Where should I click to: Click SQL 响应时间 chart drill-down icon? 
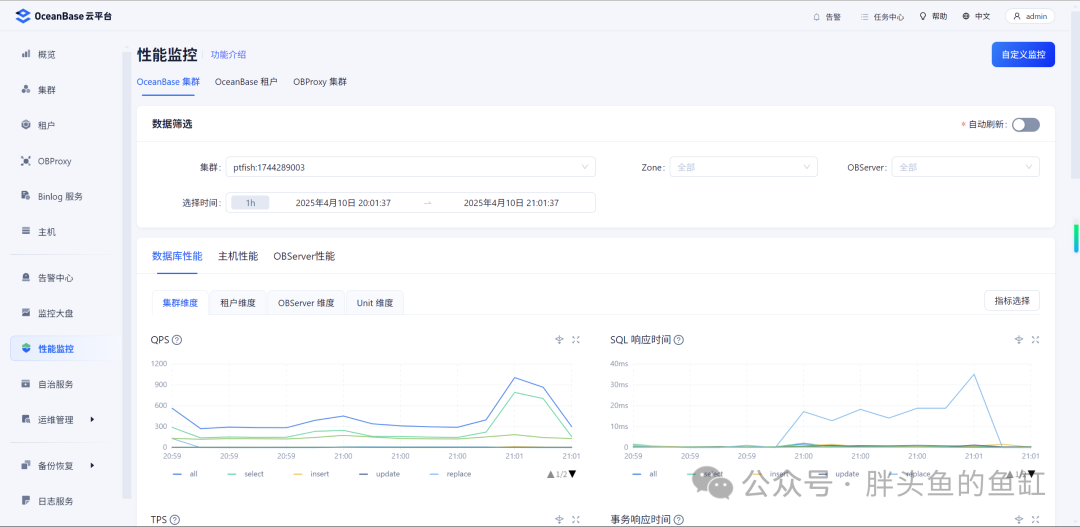pos(1019,340)
